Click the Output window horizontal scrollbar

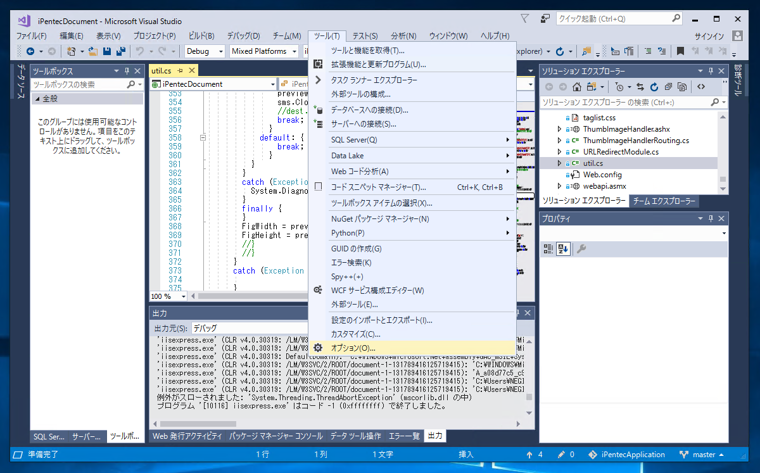(337, 424)
